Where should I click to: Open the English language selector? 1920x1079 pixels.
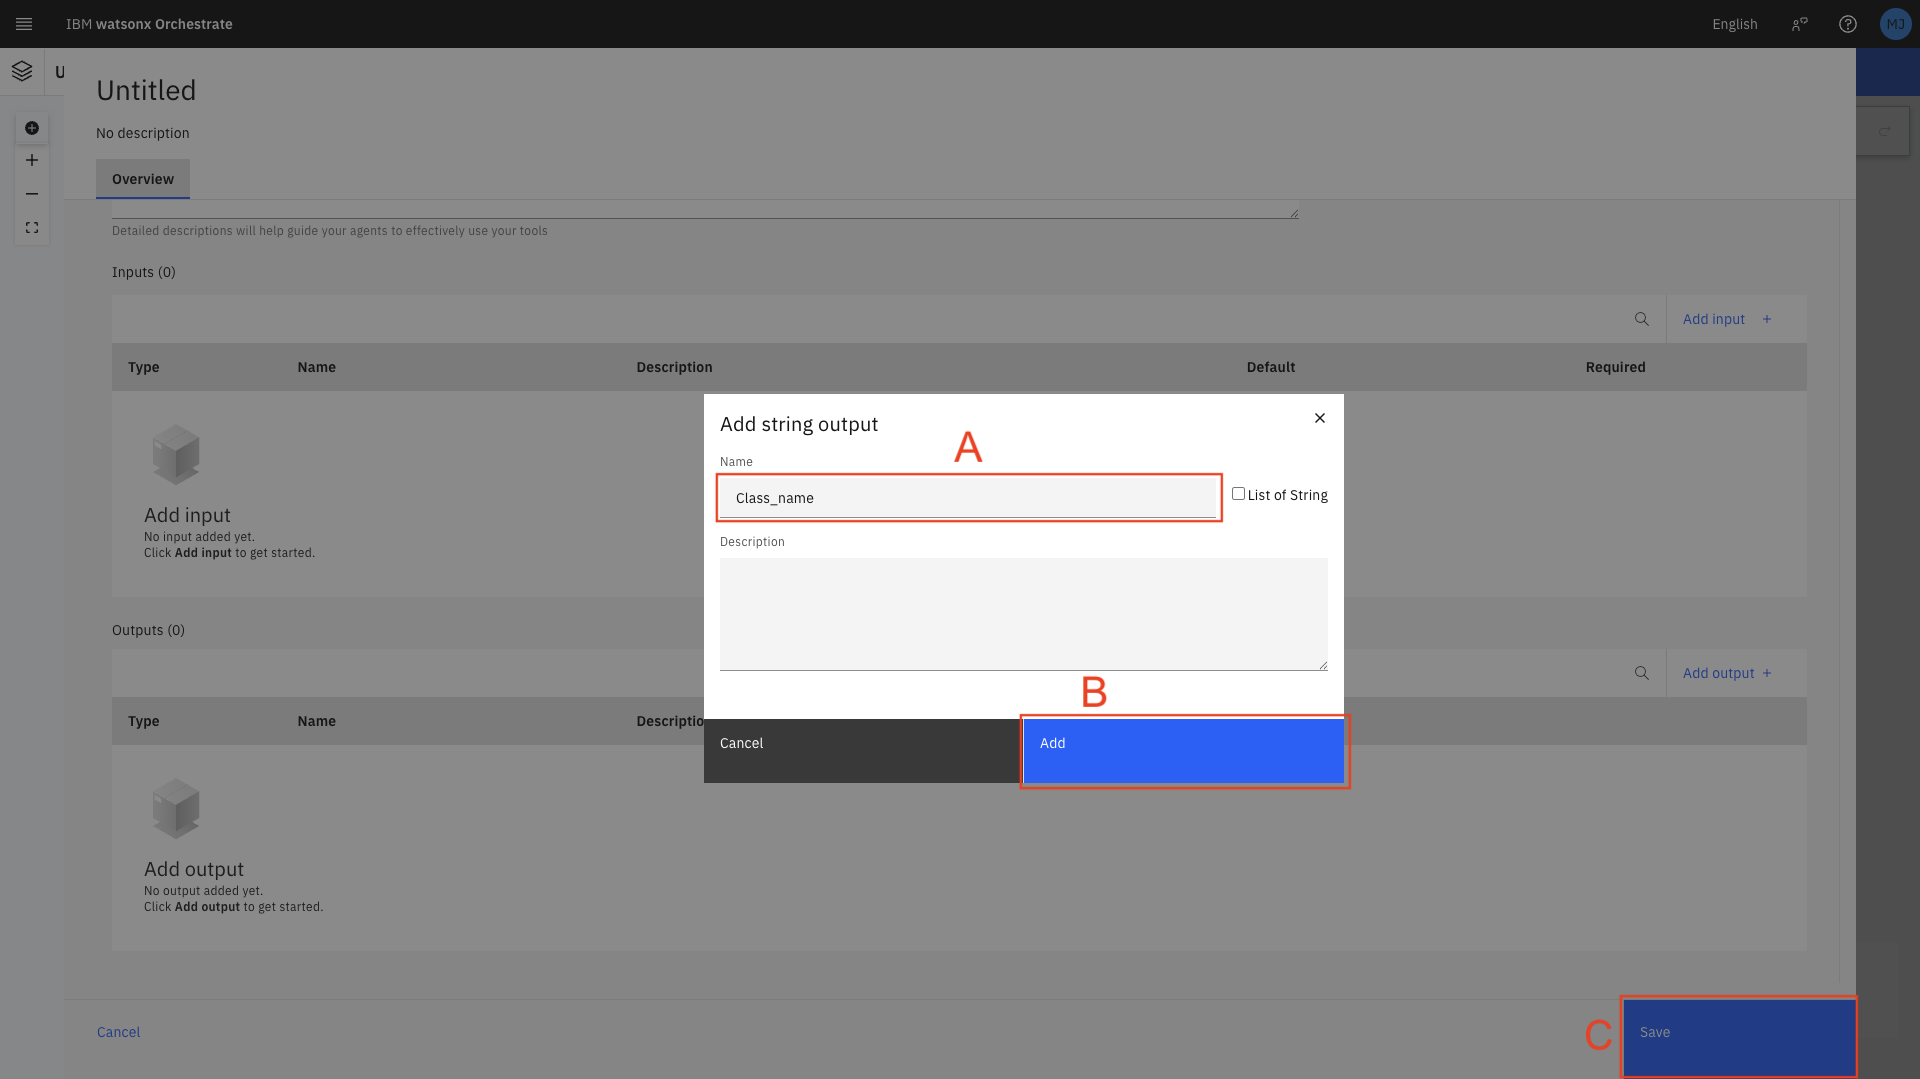(1734, 24)
